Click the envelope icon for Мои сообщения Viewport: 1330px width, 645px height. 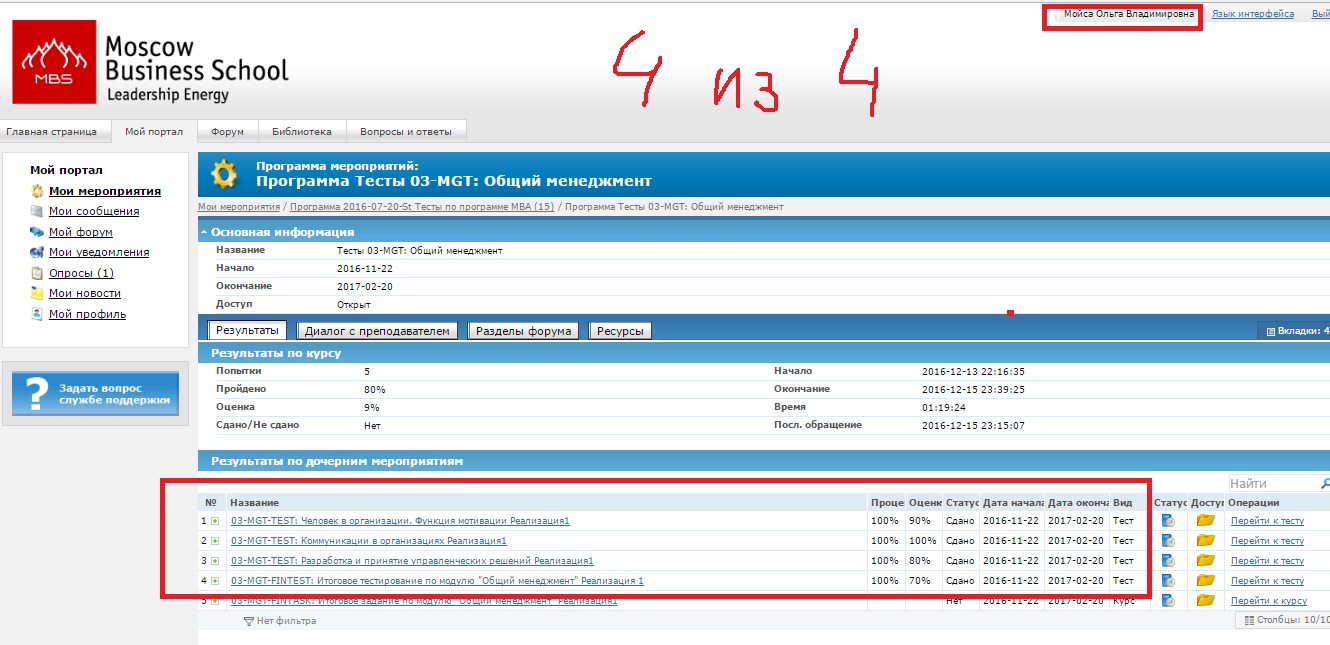38,212
